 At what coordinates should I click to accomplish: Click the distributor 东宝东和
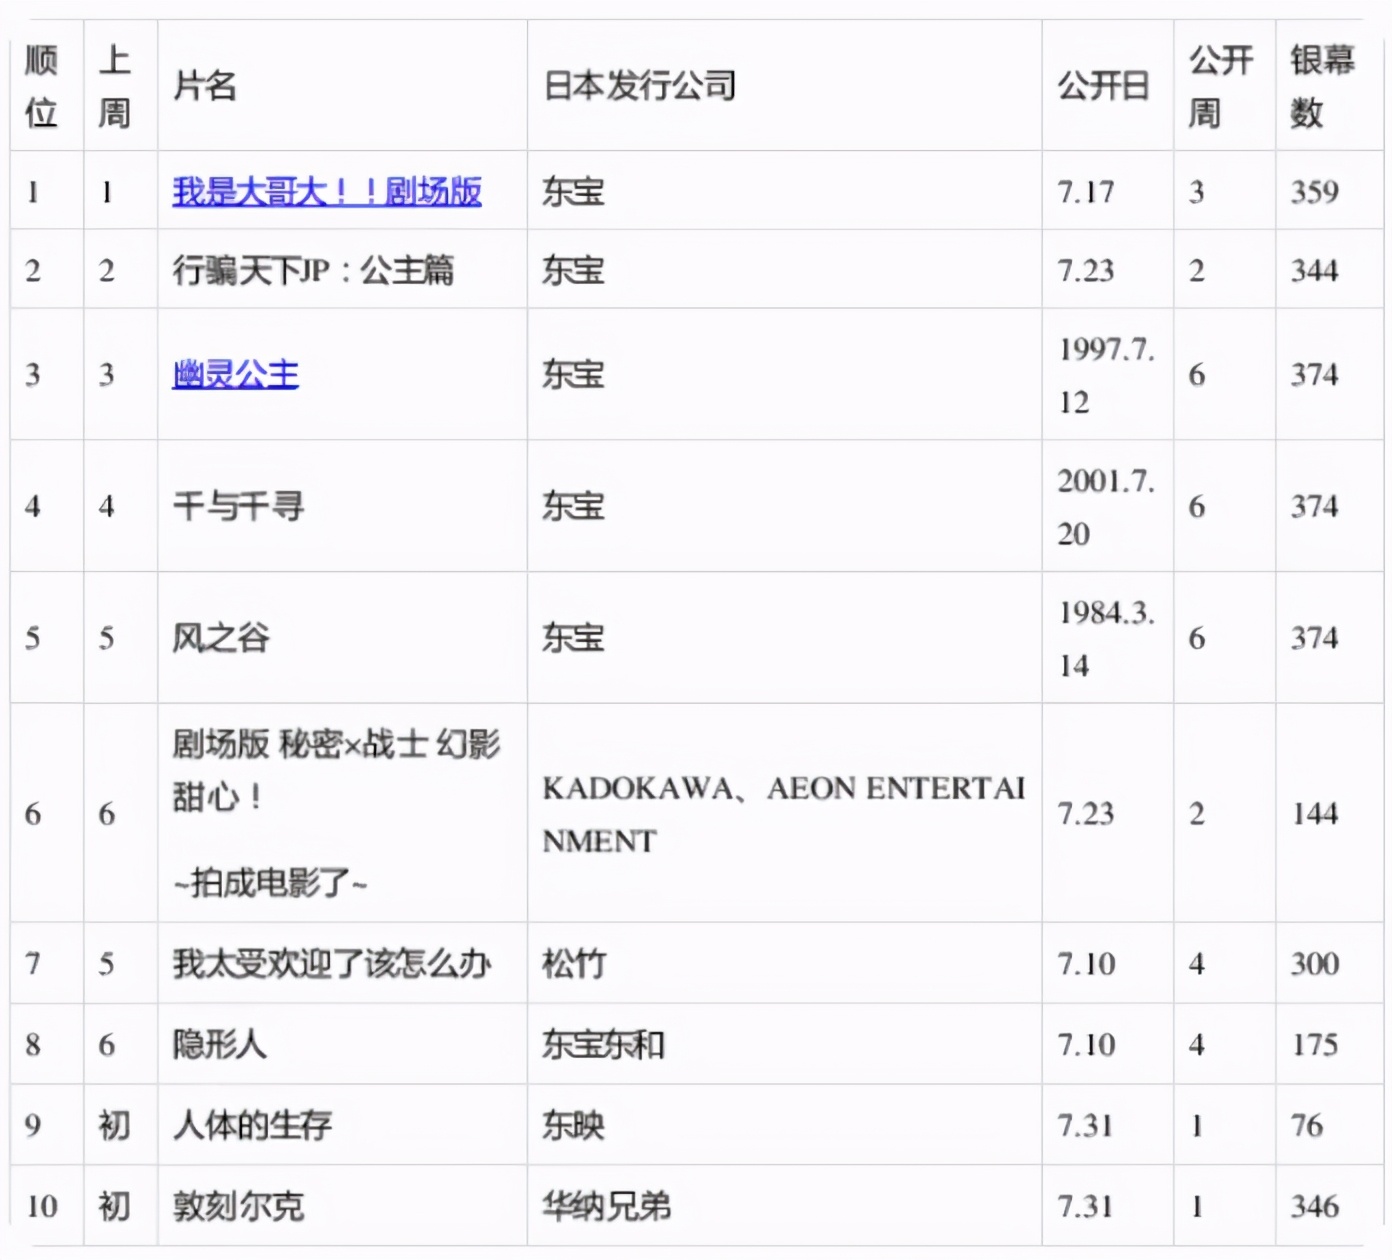coord(603,1045)
